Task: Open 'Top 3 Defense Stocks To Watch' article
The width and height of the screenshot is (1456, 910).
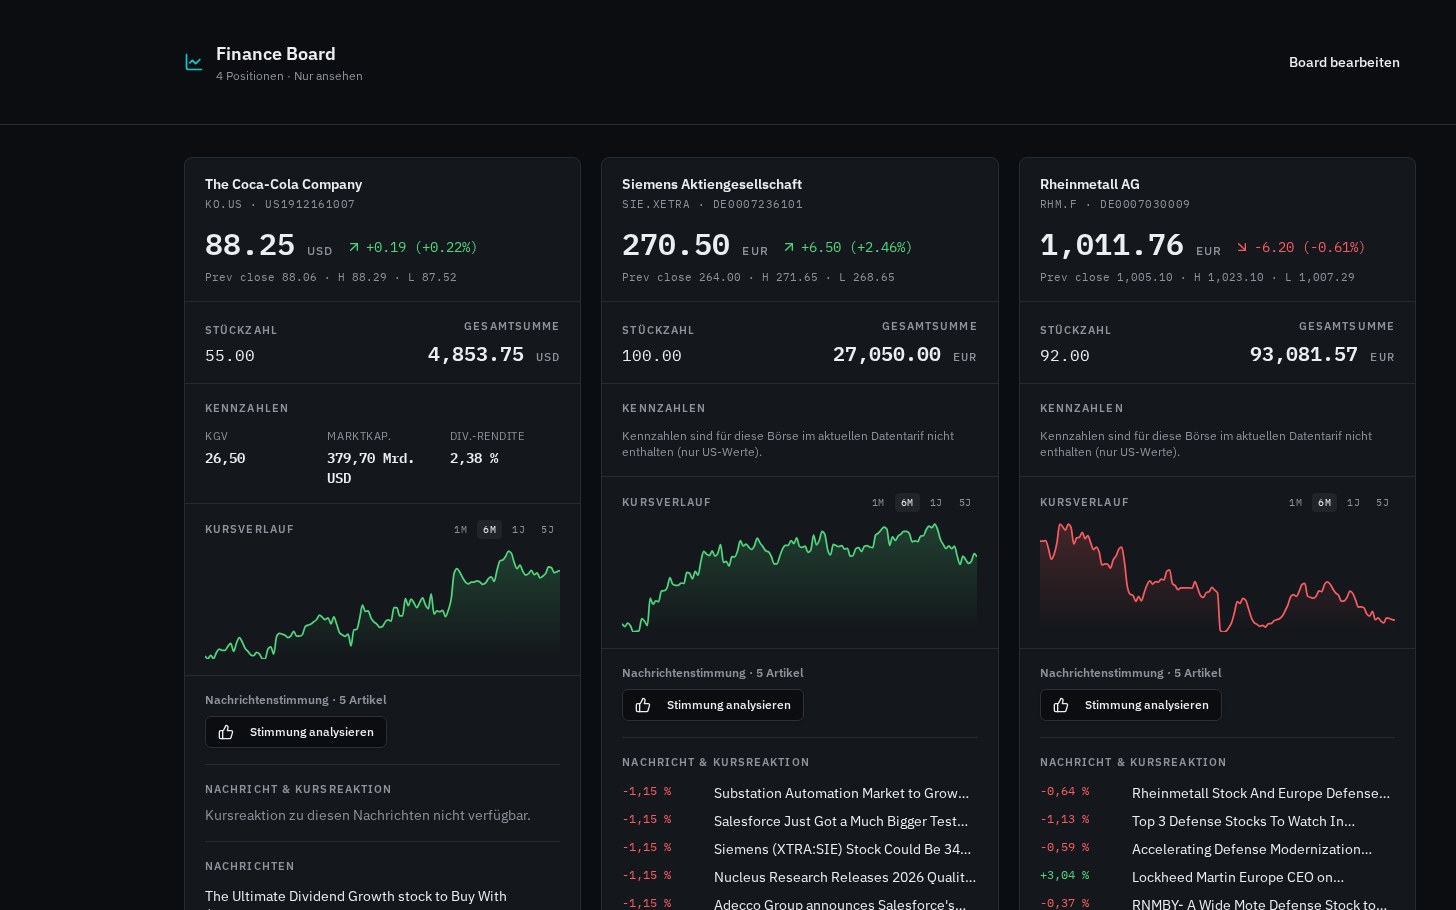Action: [1243, 821]
